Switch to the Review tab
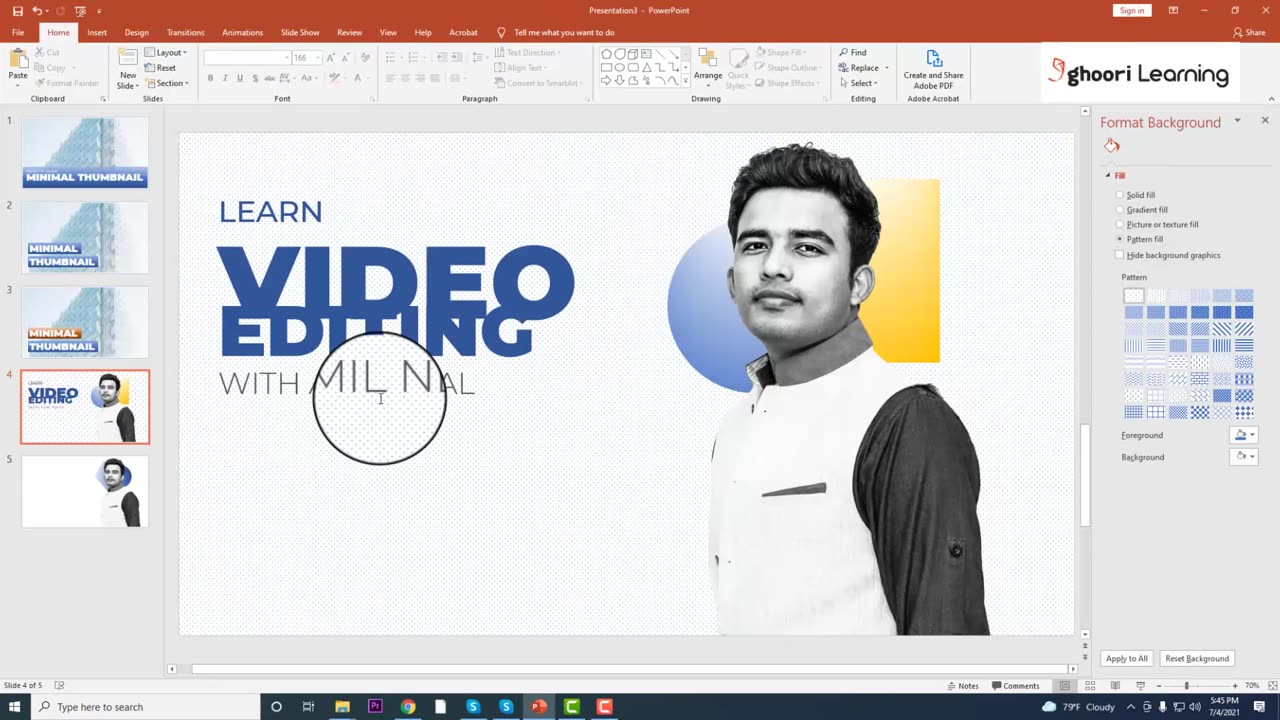This screenshot has width=1280, height=720. point(349,32)
